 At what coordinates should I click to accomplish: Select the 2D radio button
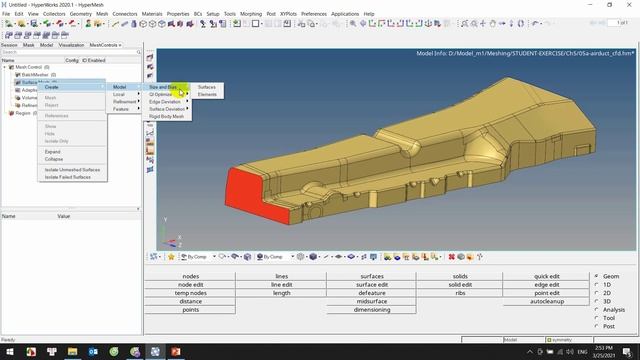[597, 293]
